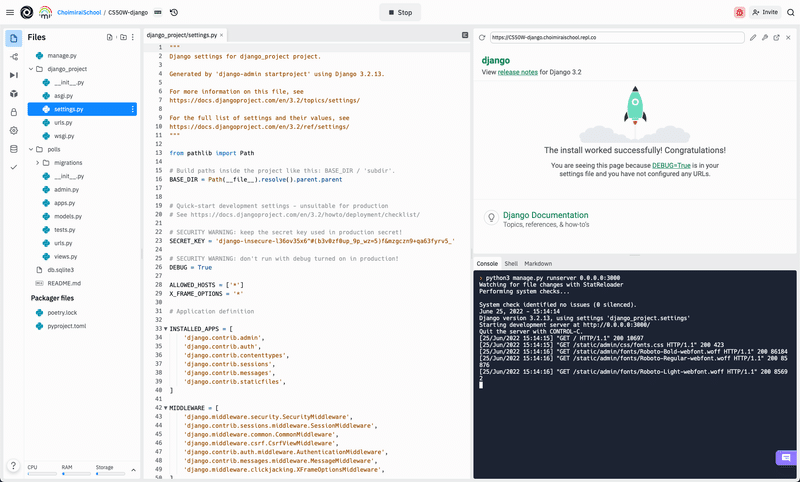Image resolution: width=800 pixels, height=482 pixels.
Task: Open the Database sidebar icon
Action: 14,149
